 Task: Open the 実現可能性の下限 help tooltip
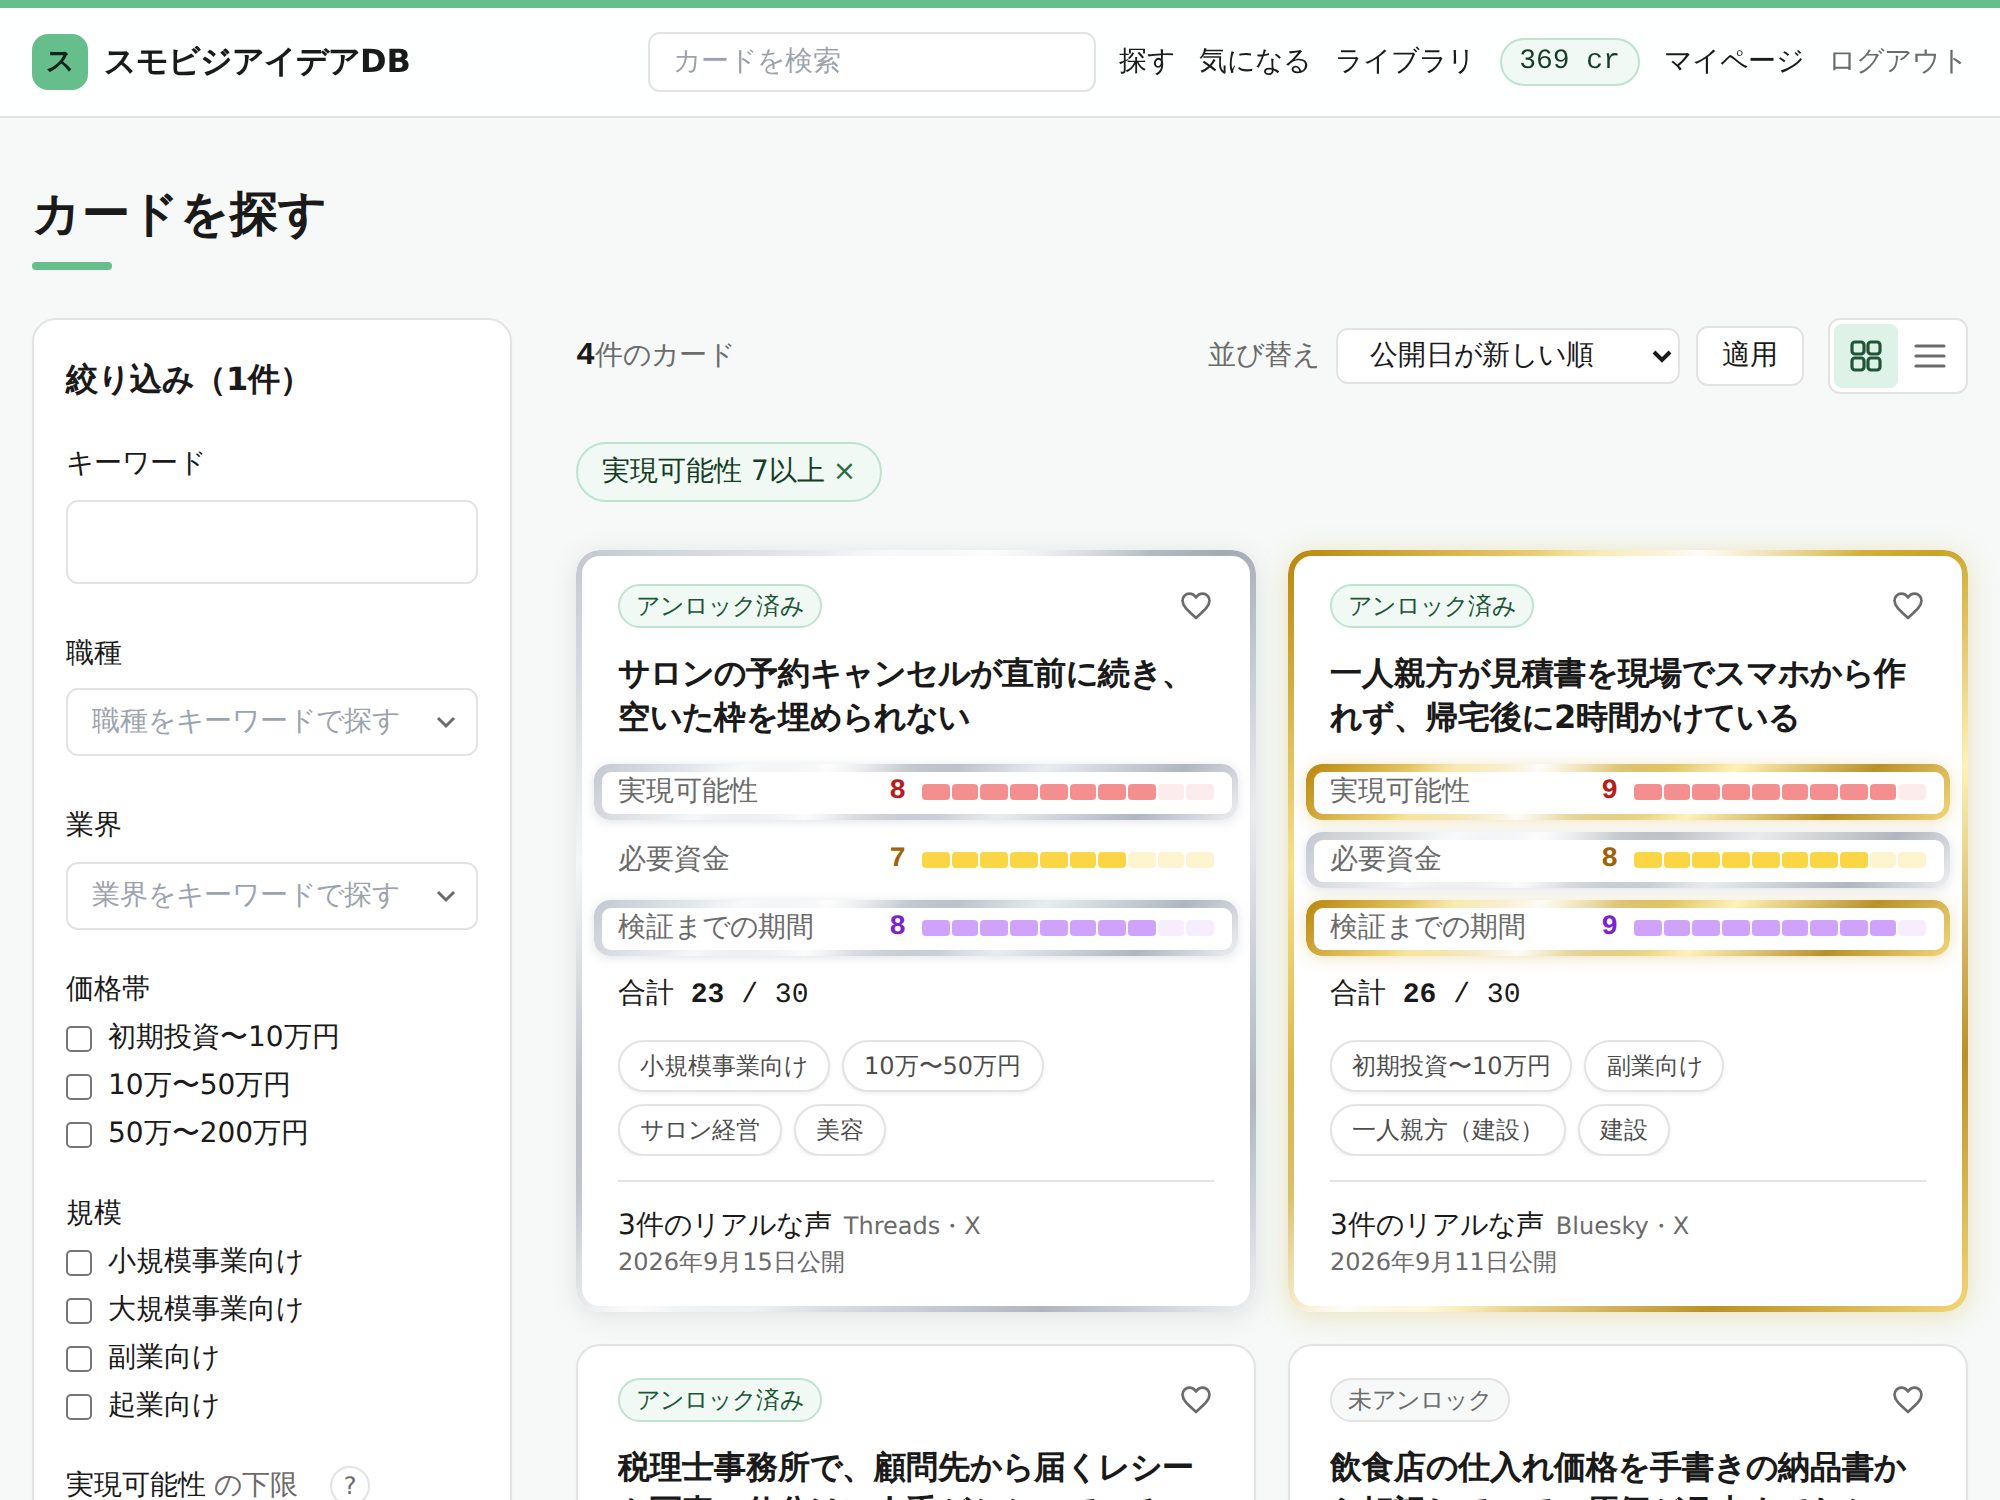349,1485
